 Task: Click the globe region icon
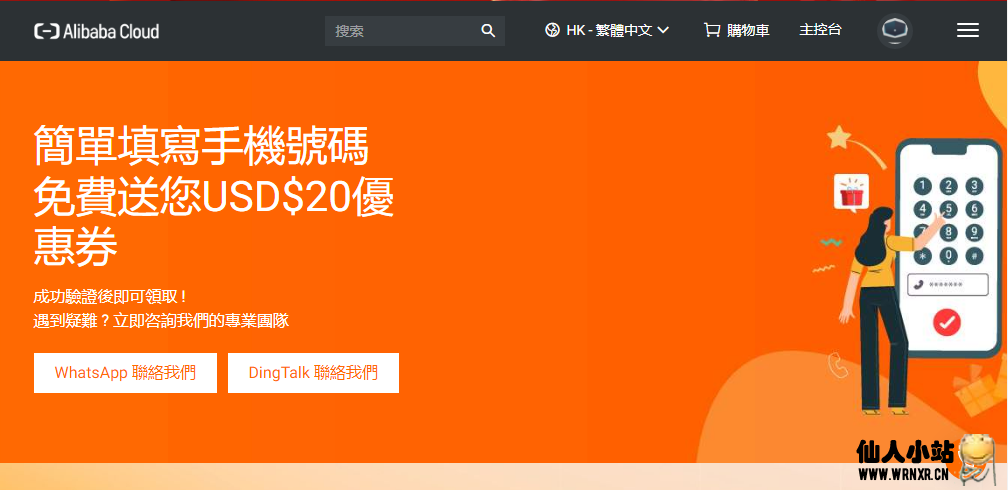click(552, 30)
